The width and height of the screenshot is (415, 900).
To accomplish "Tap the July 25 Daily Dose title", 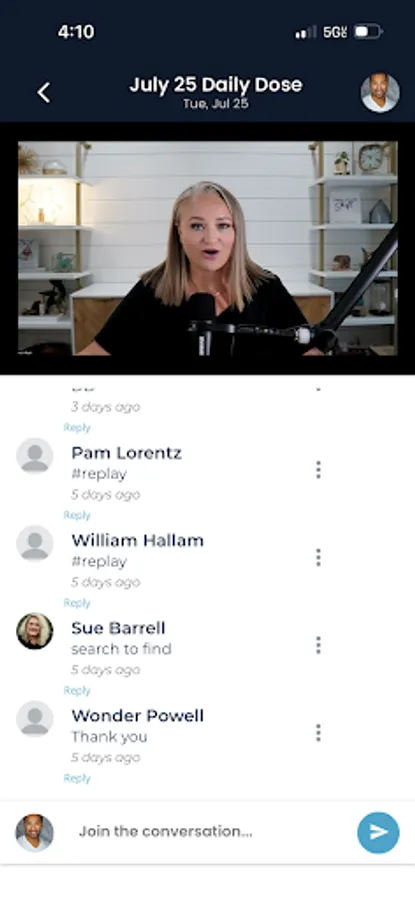I will [216, 85].
